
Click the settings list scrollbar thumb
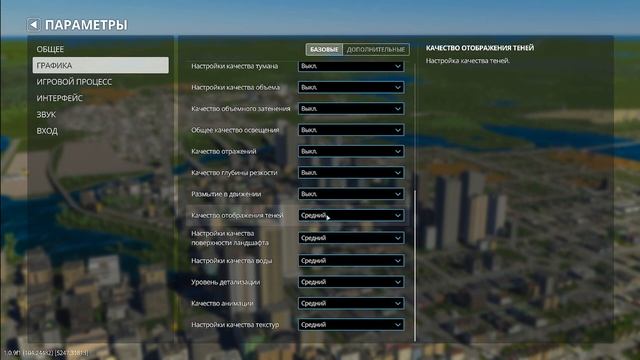[x=415, y=265]
